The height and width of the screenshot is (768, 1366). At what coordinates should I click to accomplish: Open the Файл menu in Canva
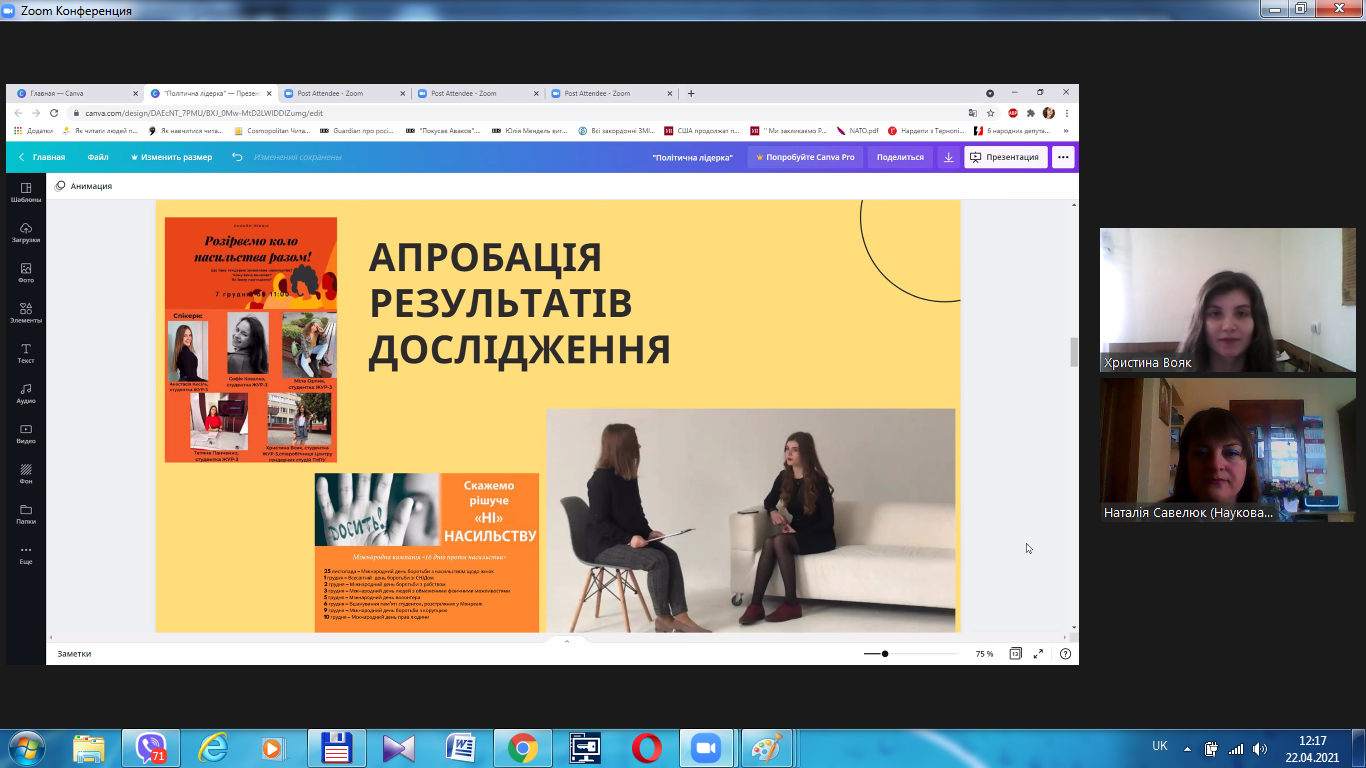(99, 157)
